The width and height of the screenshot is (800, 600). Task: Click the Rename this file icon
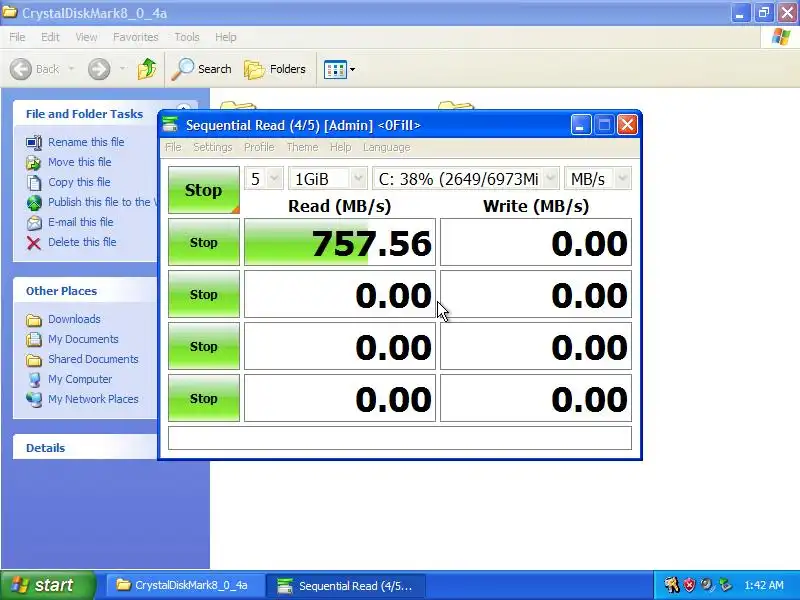tap(34, 142)
